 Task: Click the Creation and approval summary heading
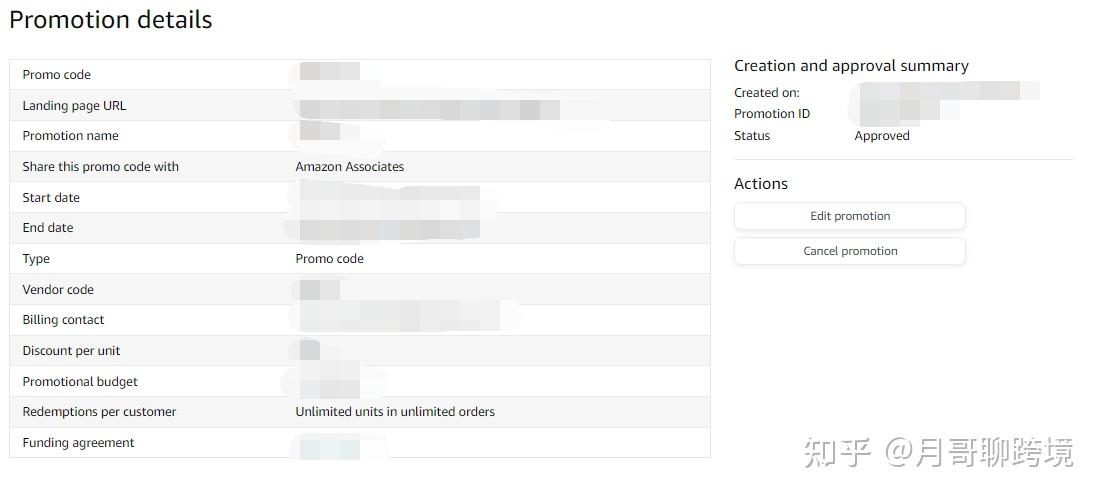coord(851,66)
